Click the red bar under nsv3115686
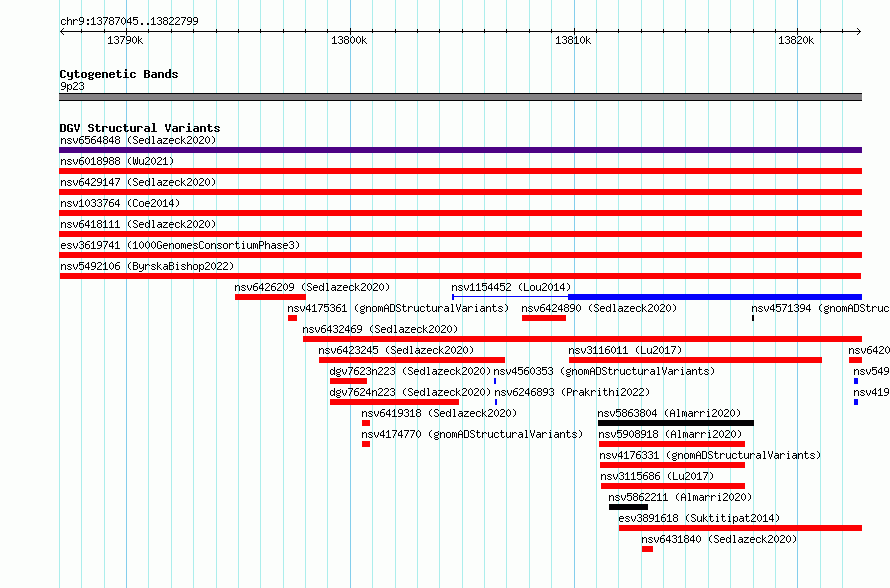890x588 pixels. [673, 486]
